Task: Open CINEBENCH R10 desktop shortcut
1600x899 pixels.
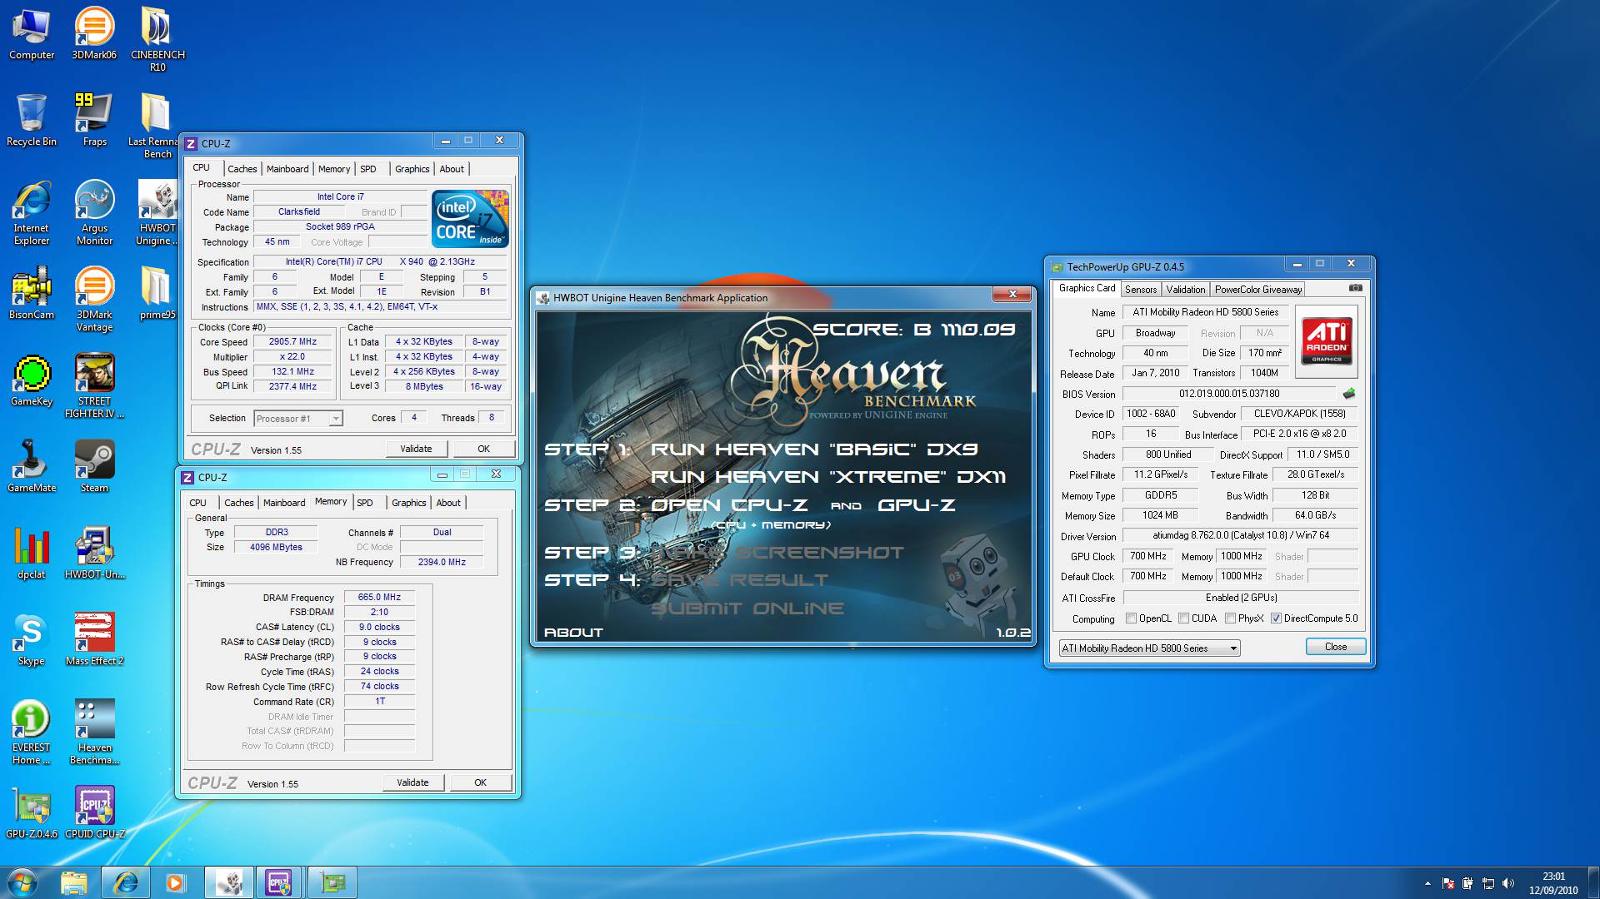Action: click(157, 40)
